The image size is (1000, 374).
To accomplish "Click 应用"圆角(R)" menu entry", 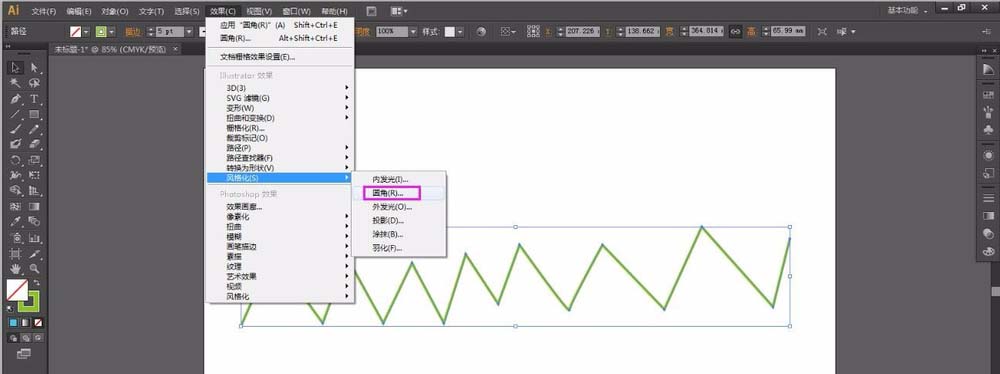I will click(x=279, y=25).
